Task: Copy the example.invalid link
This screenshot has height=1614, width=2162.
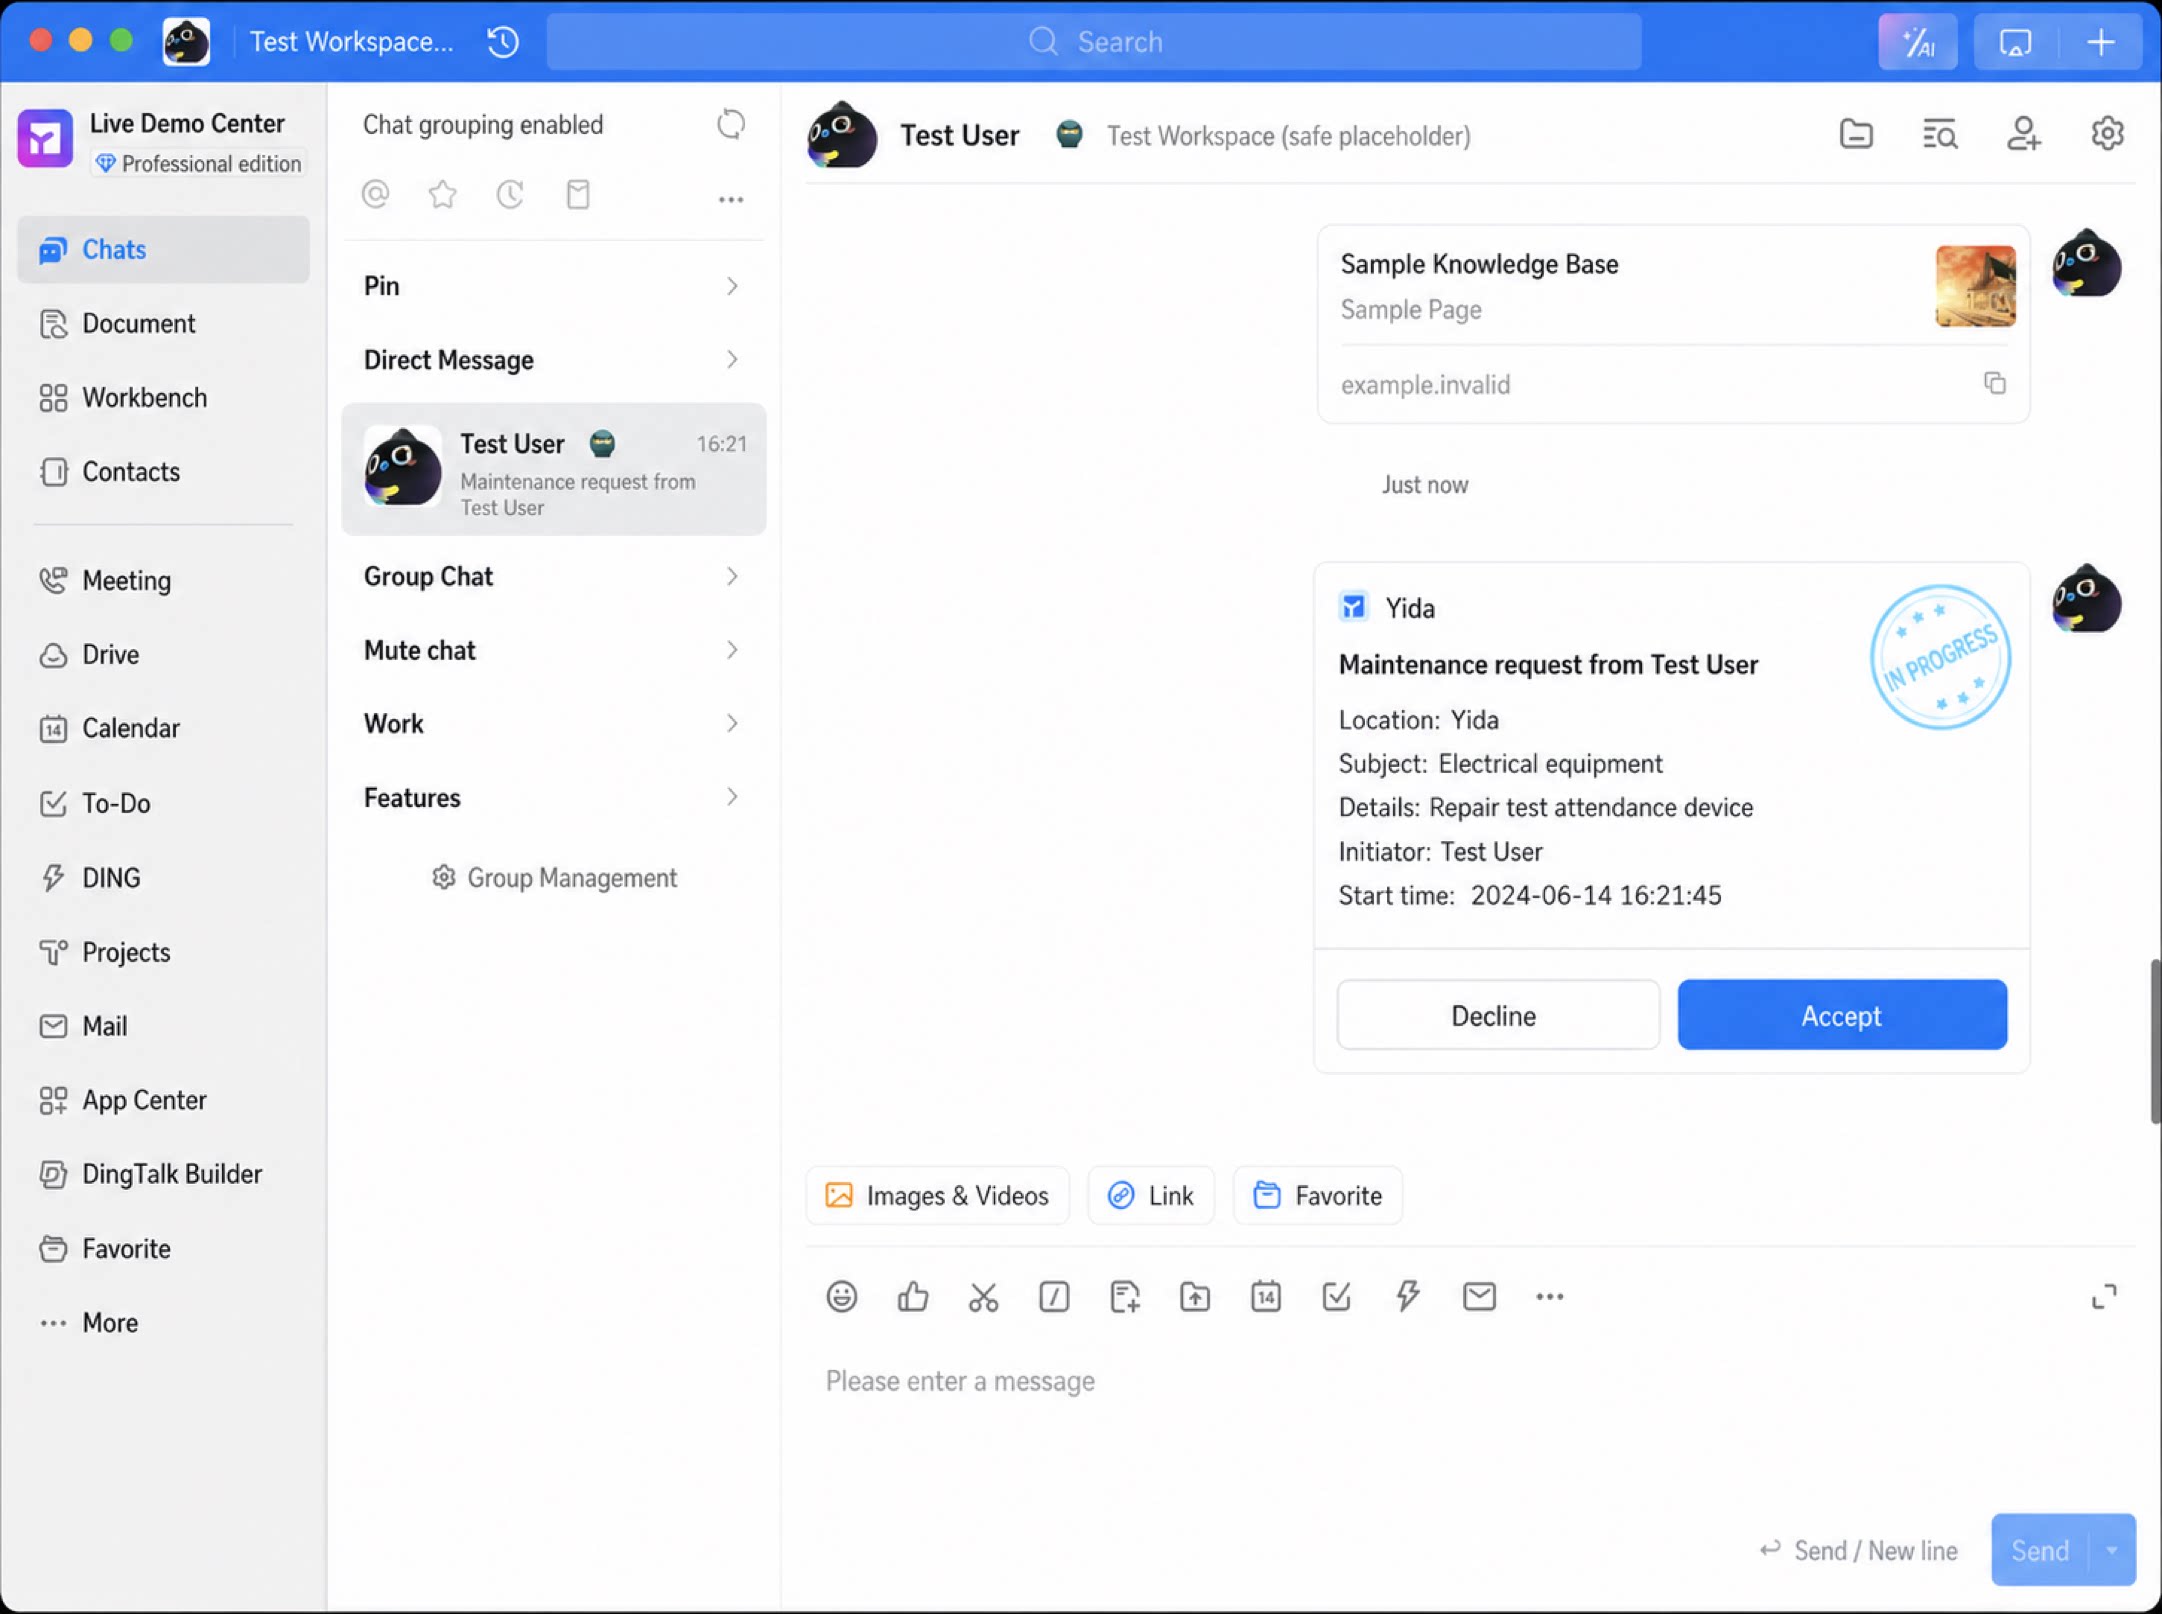Action: [1994, 383]
